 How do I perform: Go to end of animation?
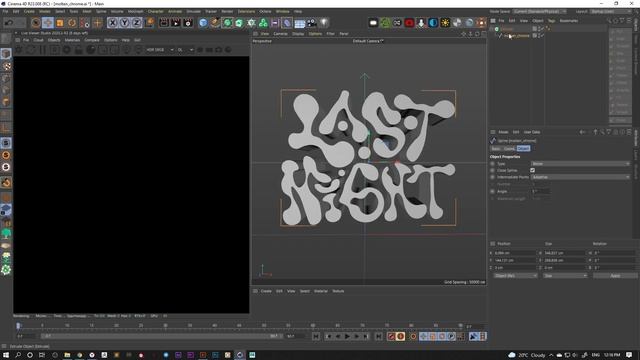[x=378, y=336]
